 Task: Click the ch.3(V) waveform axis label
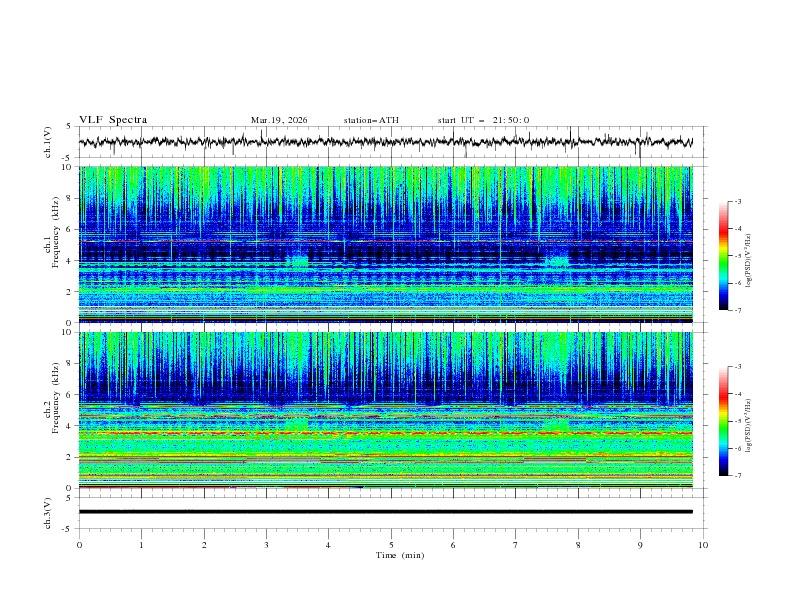pyautogui.click(x=48, y=511)
